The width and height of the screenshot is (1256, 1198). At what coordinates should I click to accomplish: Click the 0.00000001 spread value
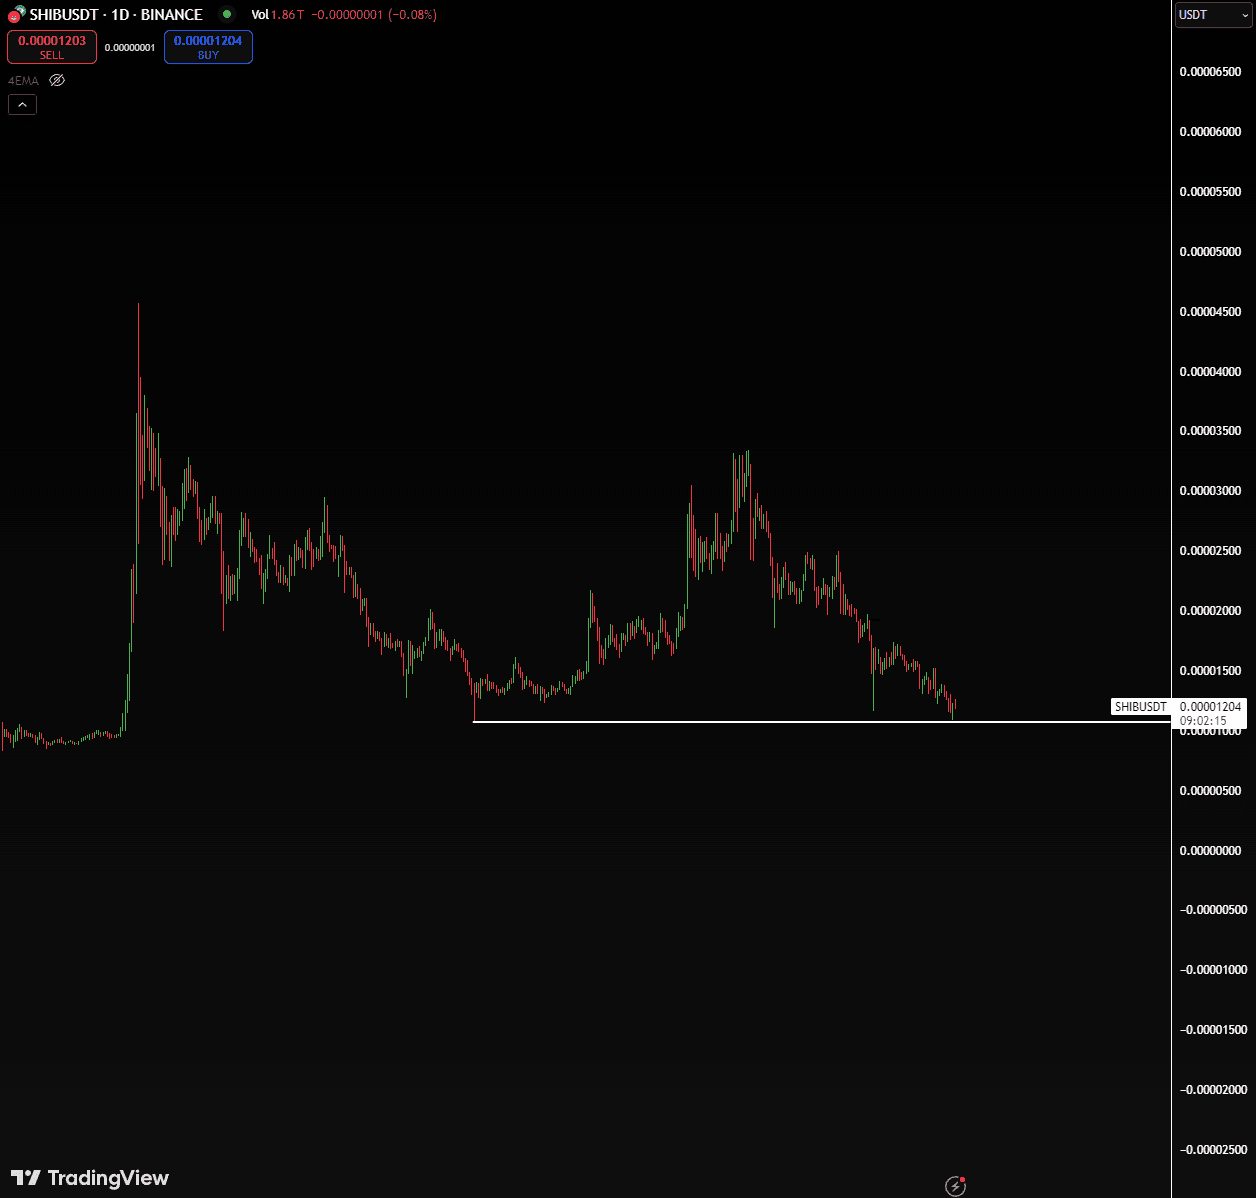pos(130,48)
